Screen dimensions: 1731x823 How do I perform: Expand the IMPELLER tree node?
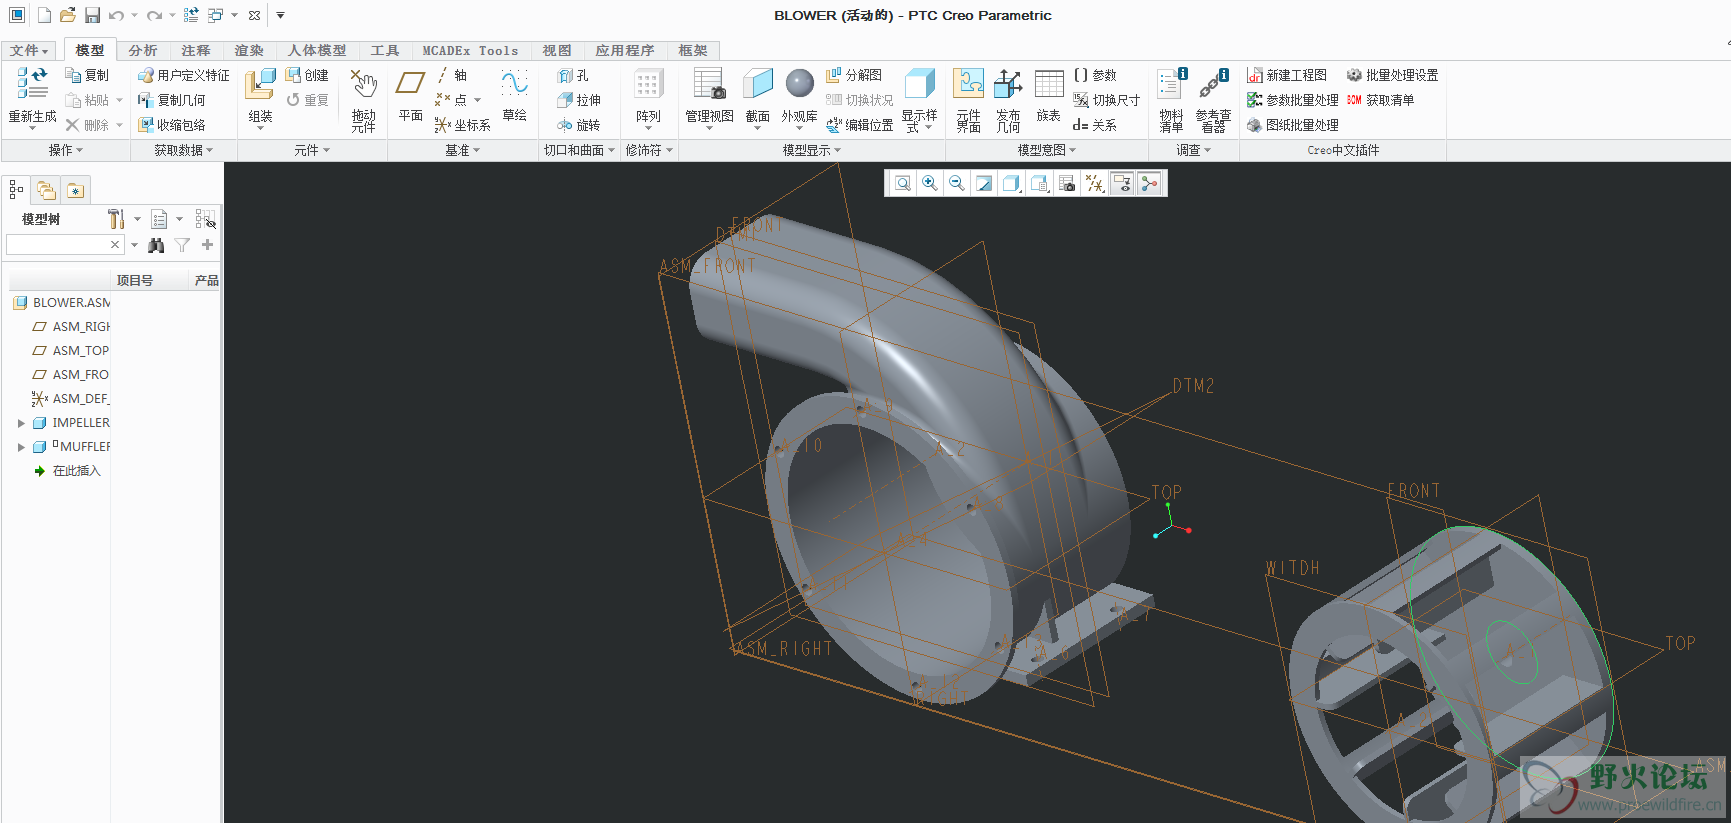[21, 423]
